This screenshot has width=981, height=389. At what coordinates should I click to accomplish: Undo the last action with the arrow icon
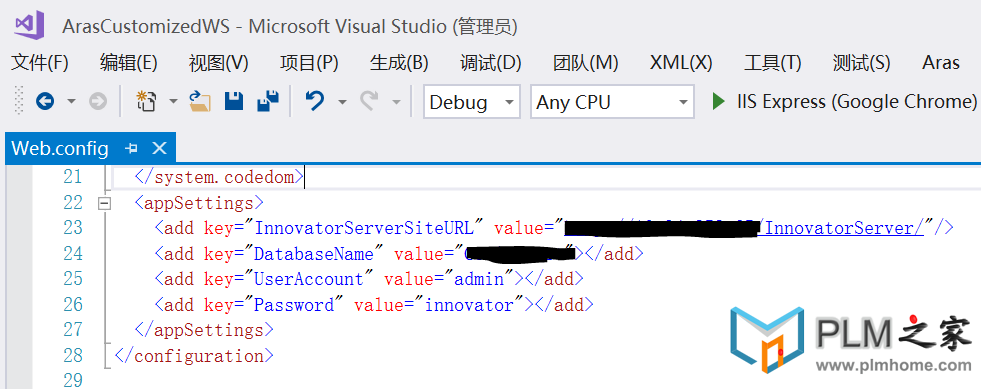pos(315,101)
